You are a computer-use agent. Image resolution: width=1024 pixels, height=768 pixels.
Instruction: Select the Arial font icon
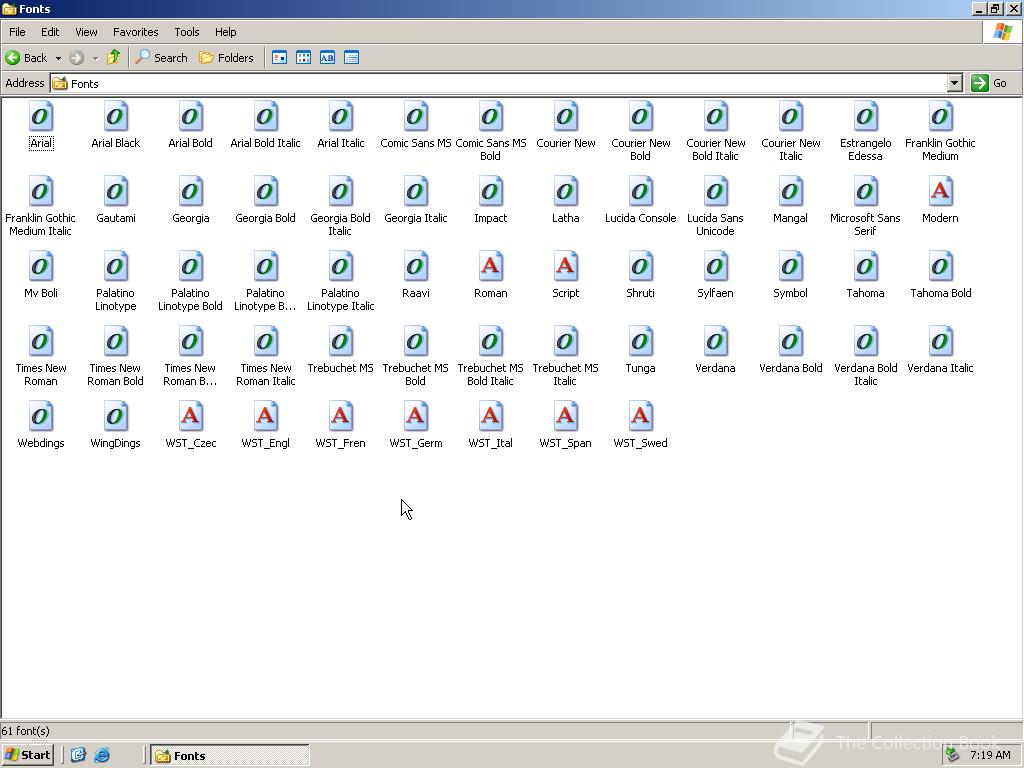[x=40, y=117]
